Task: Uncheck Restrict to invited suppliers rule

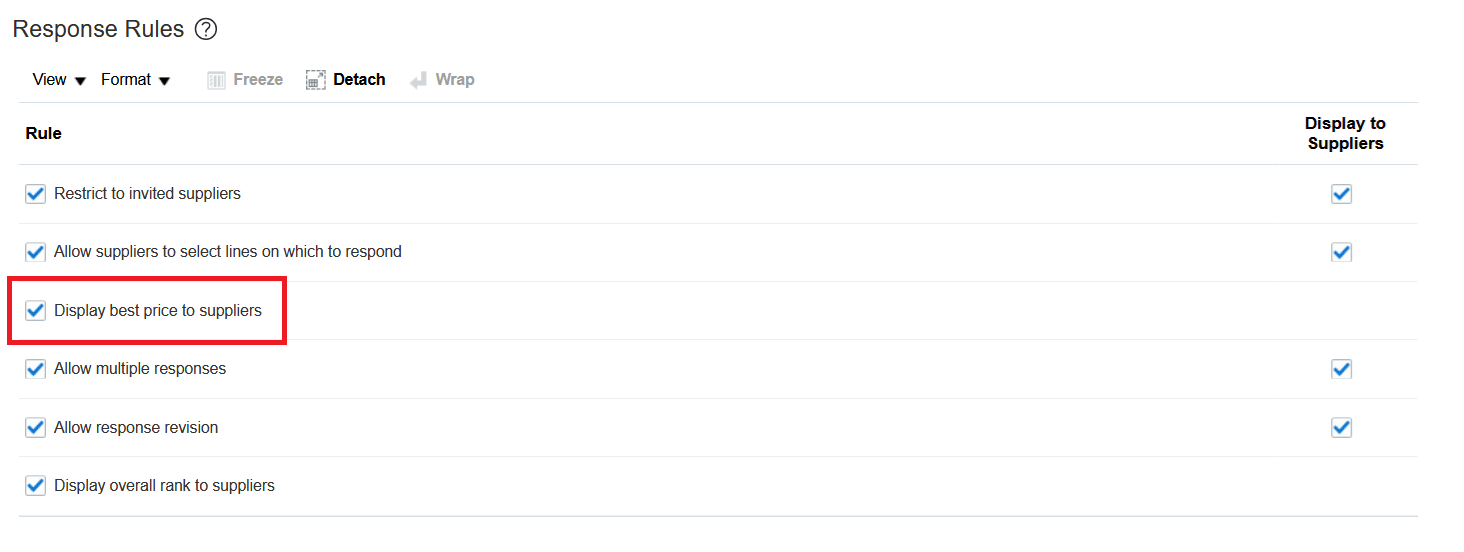Action: point(36,194)
